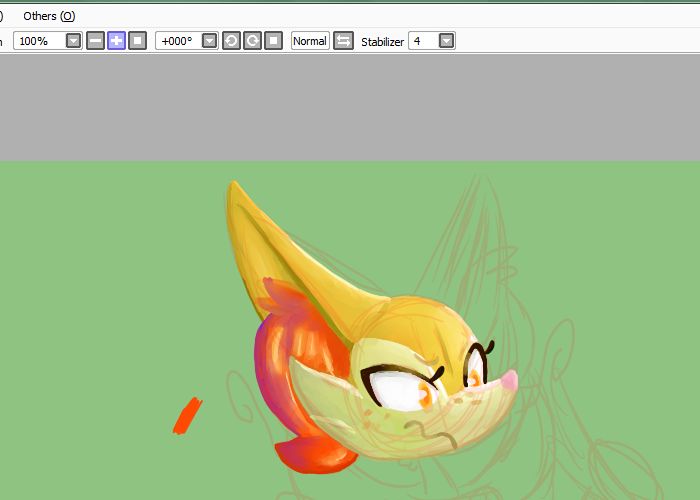Flip the canvas view horizontally
This screenshot has height=500, width=700.
click(x=343, y=41)
